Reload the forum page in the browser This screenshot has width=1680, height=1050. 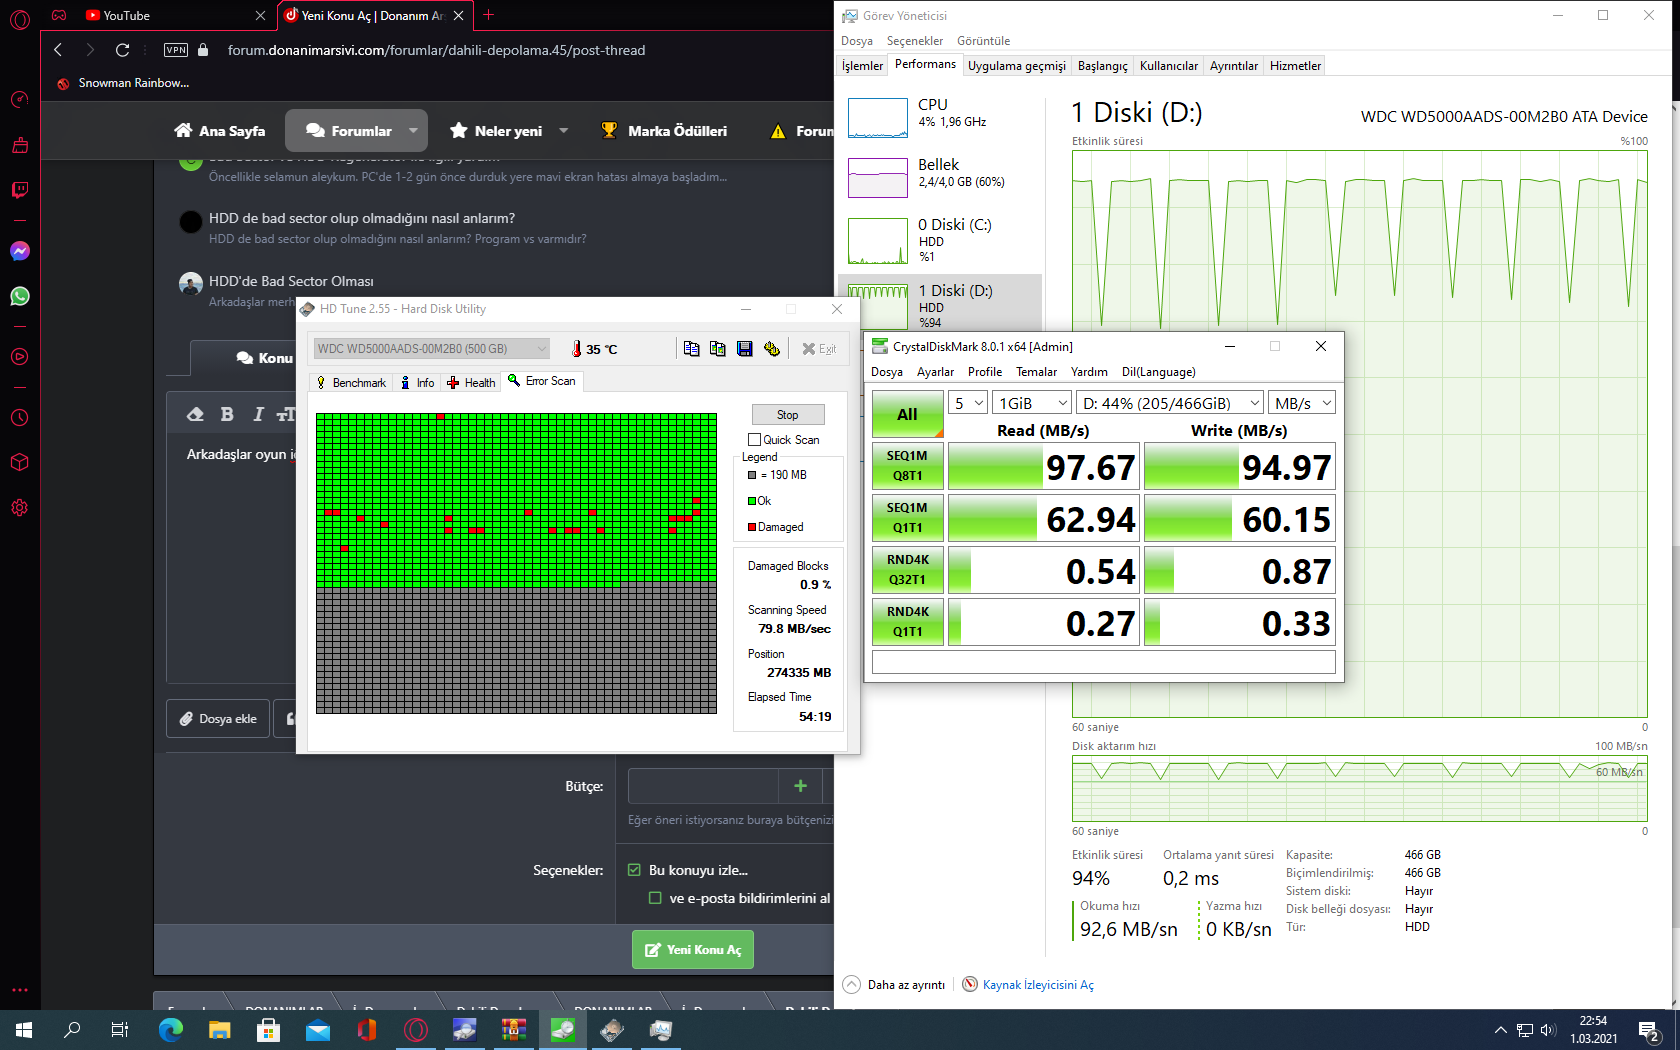(122, 50)
